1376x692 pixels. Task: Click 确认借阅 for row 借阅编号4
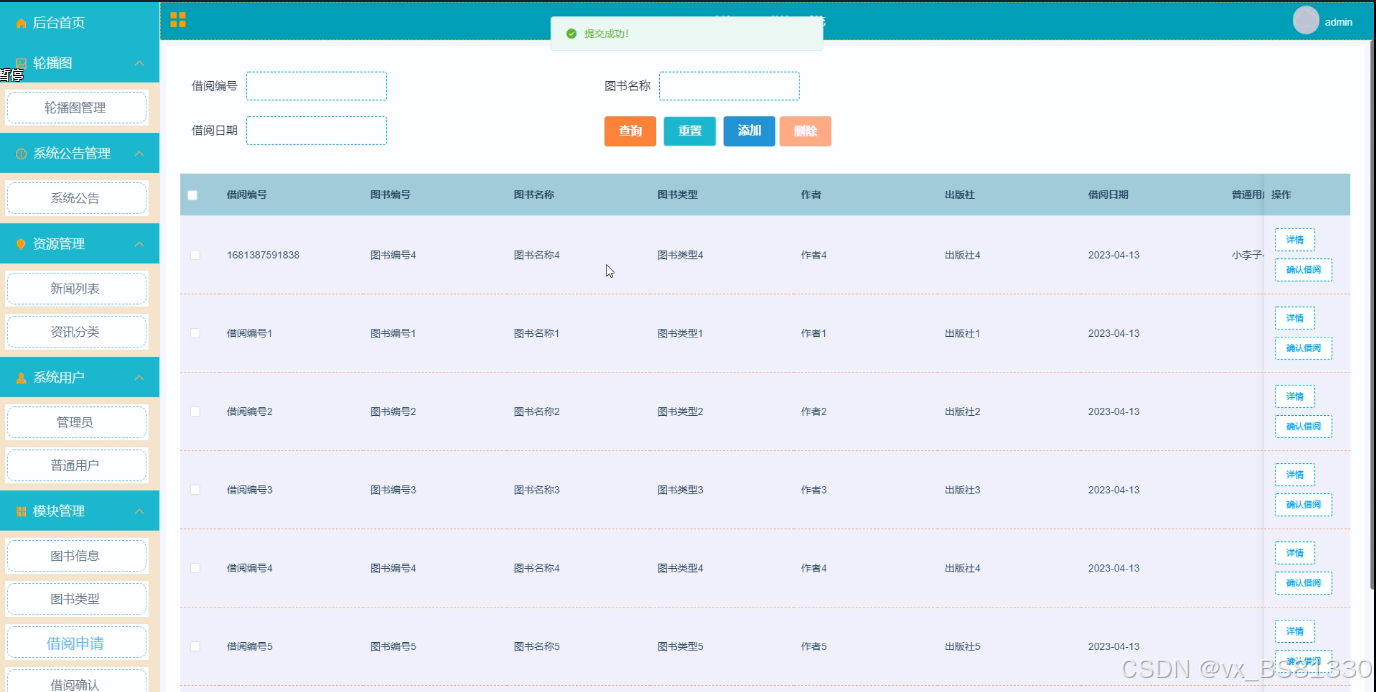coord(1303,583)
